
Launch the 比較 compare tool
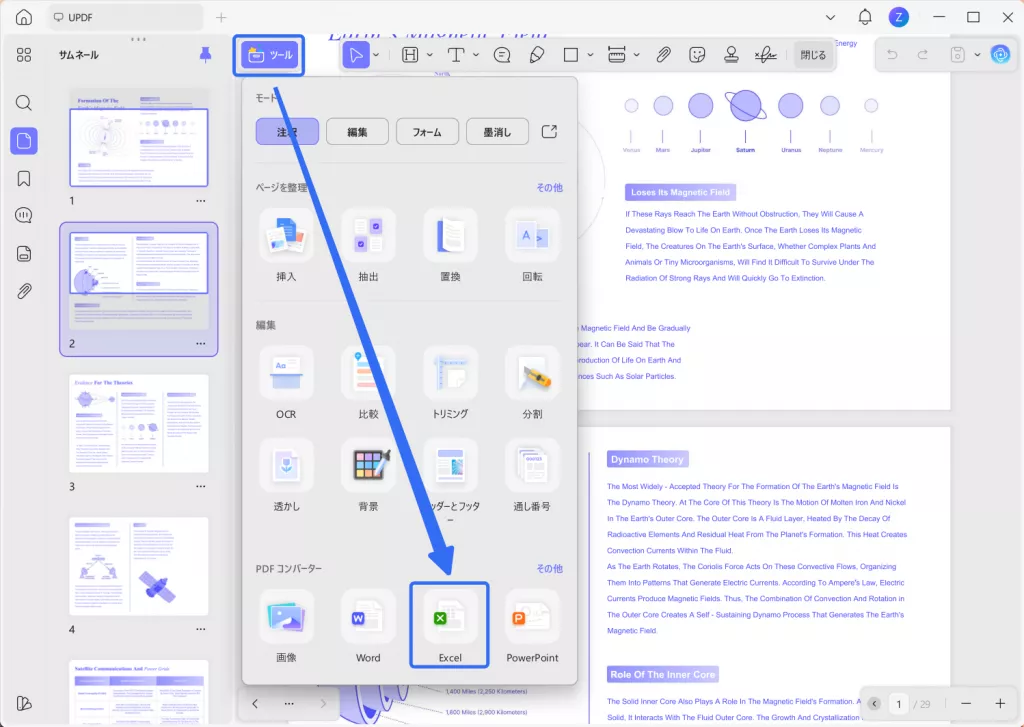click(x=368, y=383)
